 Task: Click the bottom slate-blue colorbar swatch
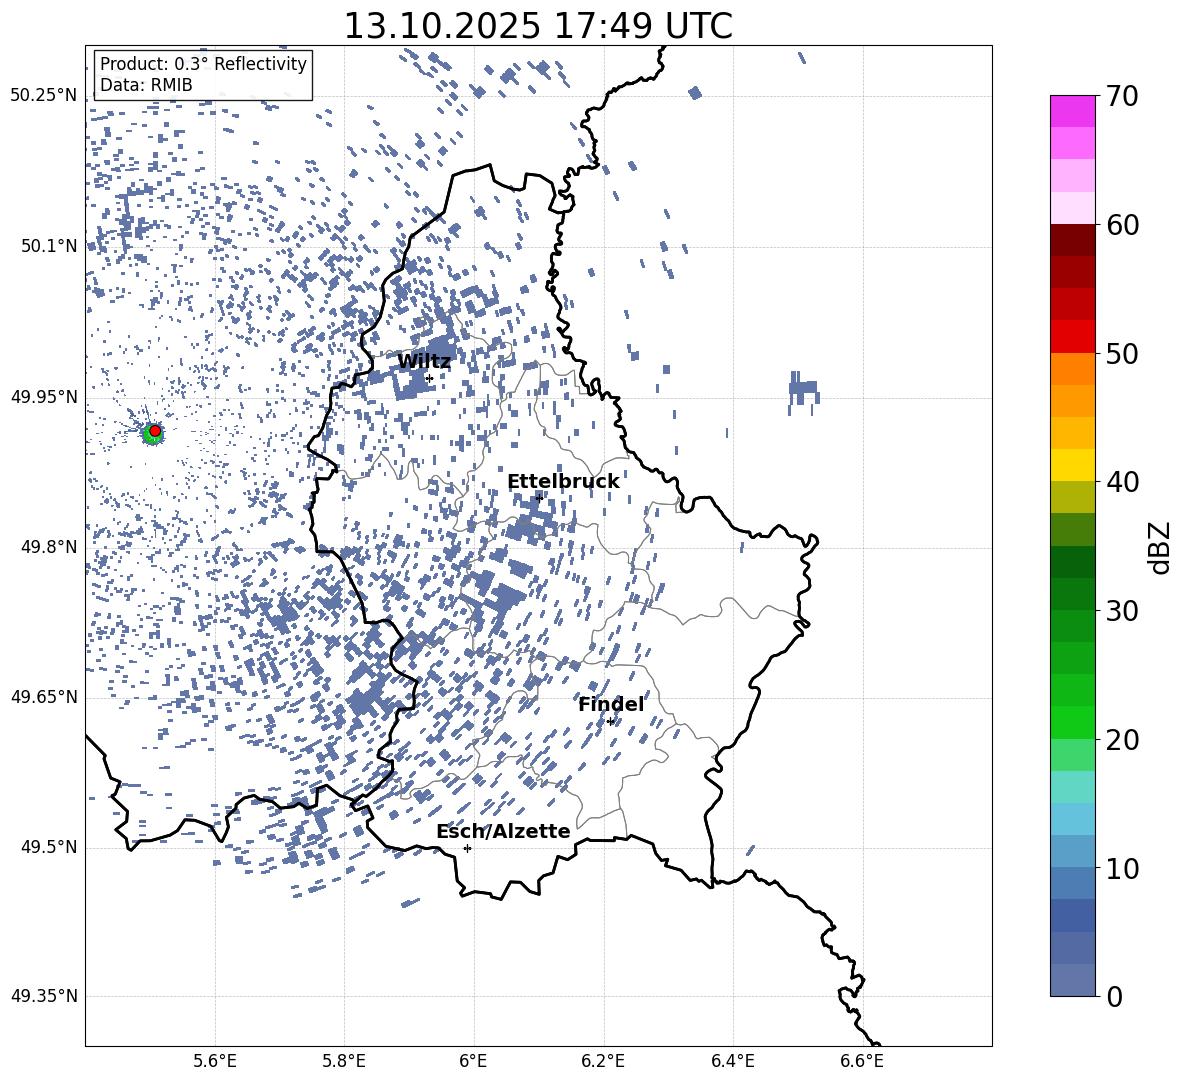coord(1072,980)
